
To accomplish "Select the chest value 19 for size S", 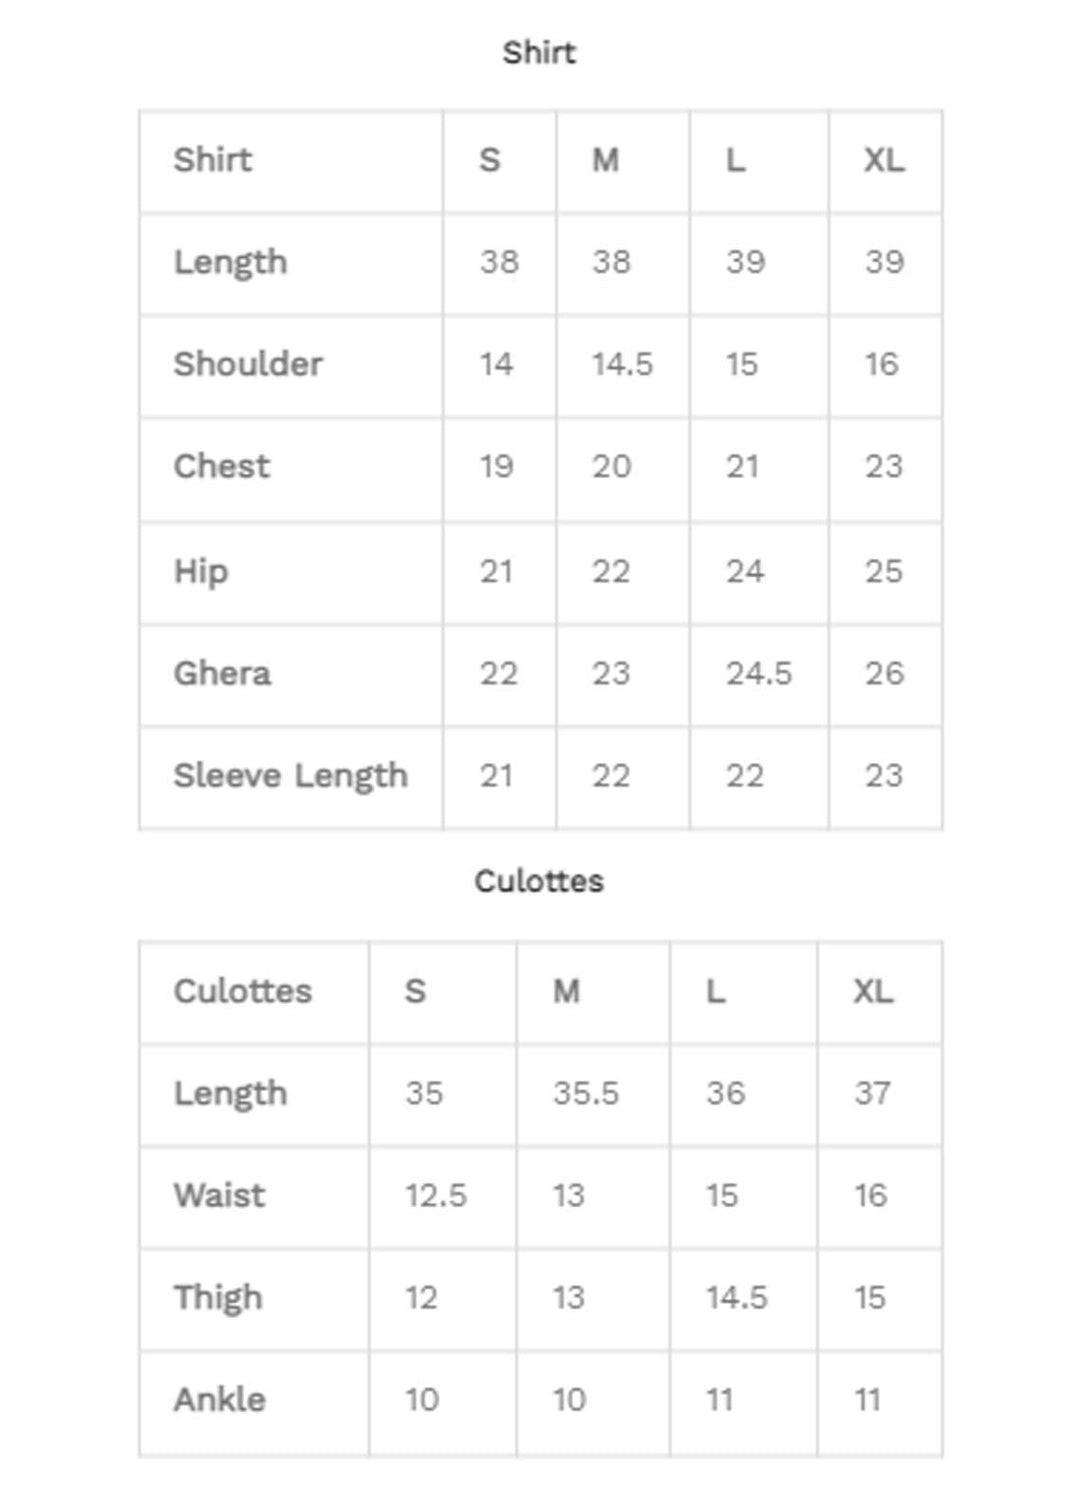I will [496, 466].
